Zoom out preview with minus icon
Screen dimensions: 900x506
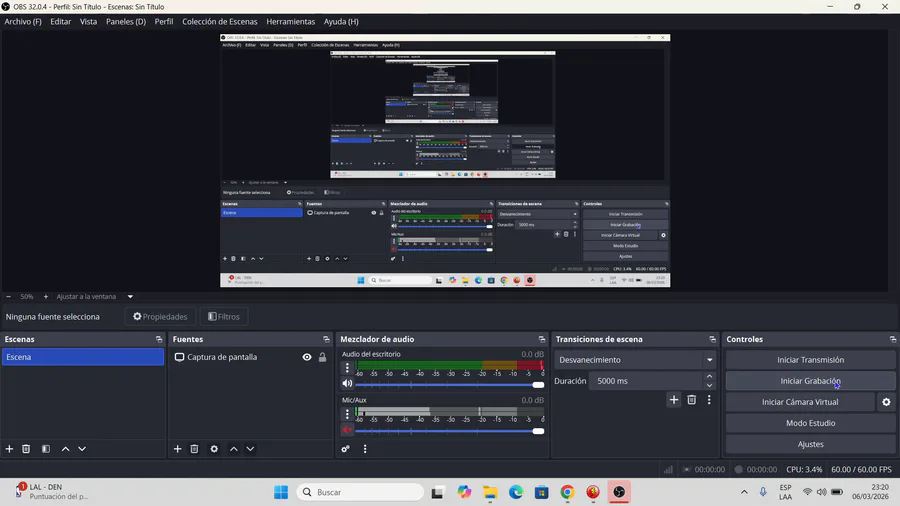coord(8,297)
